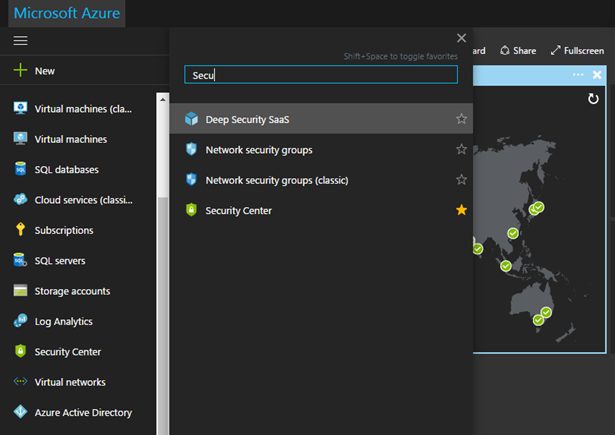This screenshot has height=435, width=615.
Task: Click the Network security groups shield icon
Action: [x=191, y=149]
